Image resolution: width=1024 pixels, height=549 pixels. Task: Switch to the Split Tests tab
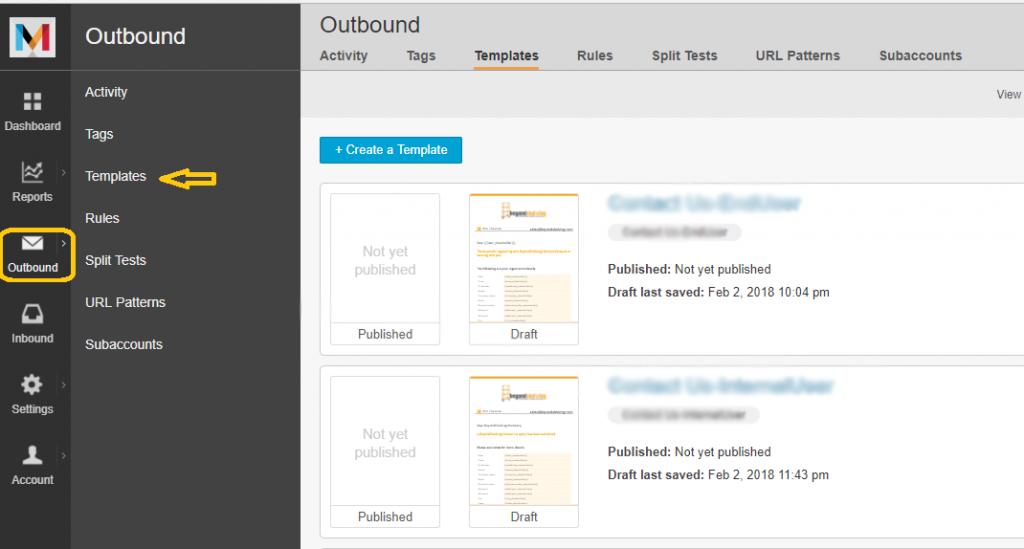pos(684,56)
